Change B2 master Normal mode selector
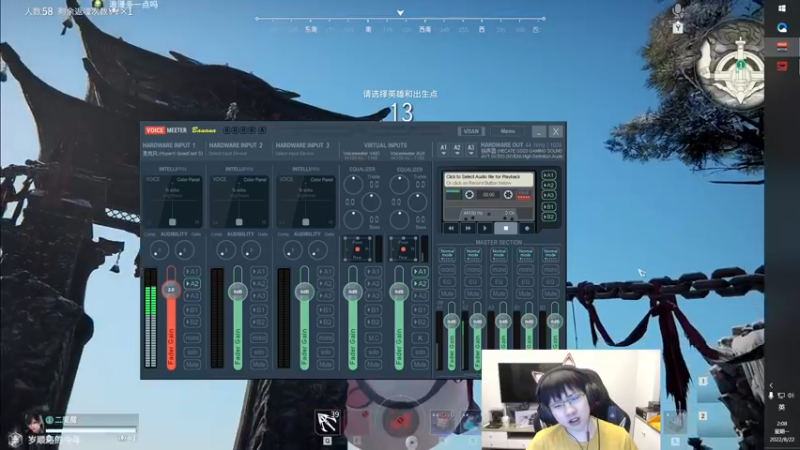 click(x=551, y=255)
